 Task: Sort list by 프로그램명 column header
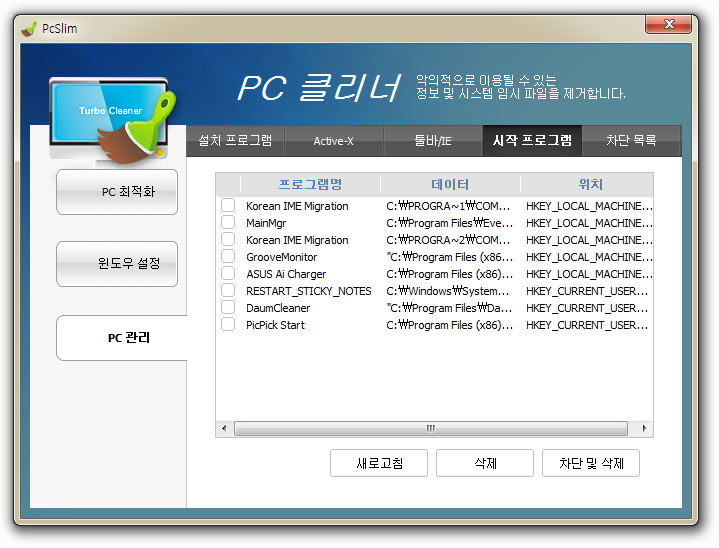pos(310,185)
